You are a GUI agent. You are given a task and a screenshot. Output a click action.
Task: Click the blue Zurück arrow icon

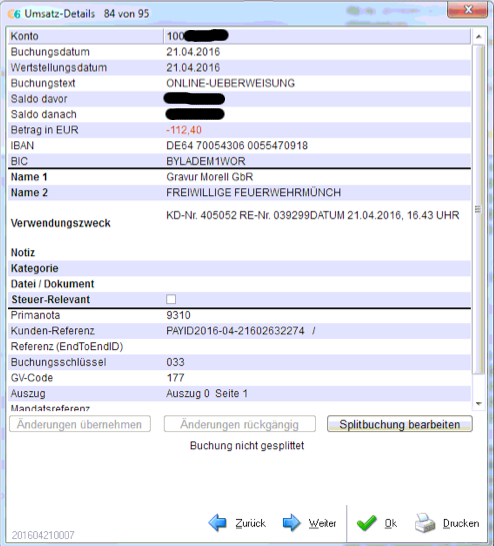pyautogui.click(x=218, y=523)
